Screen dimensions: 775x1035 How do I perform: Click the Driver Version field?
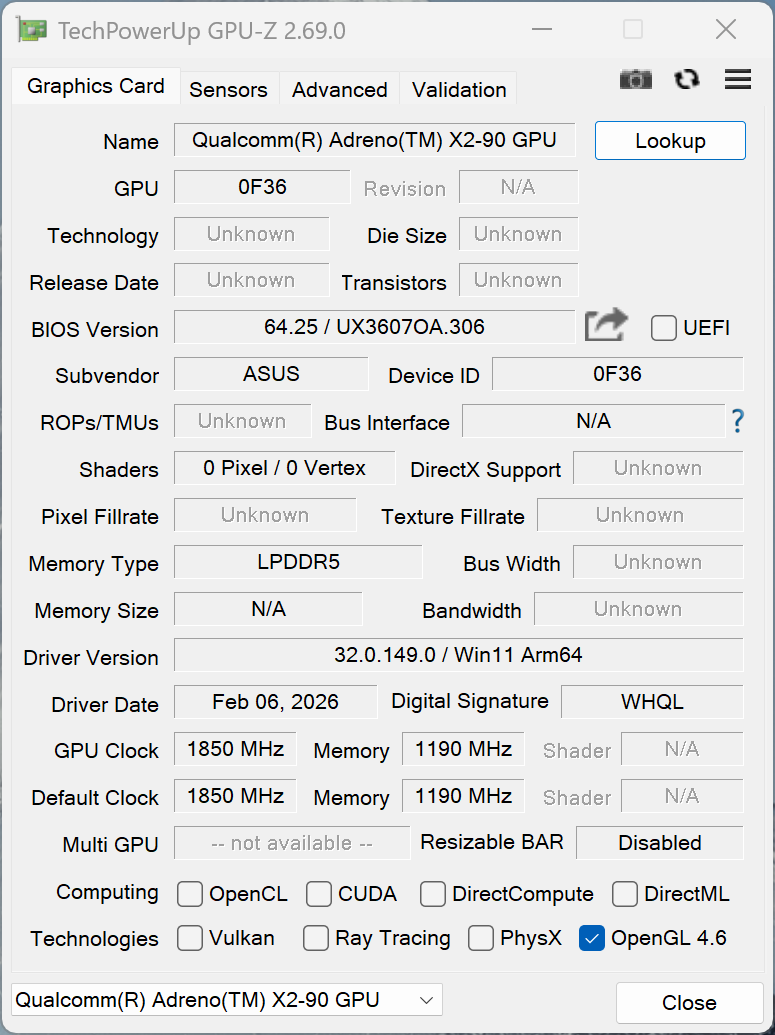pyautogui.click(x=458, y=656)
